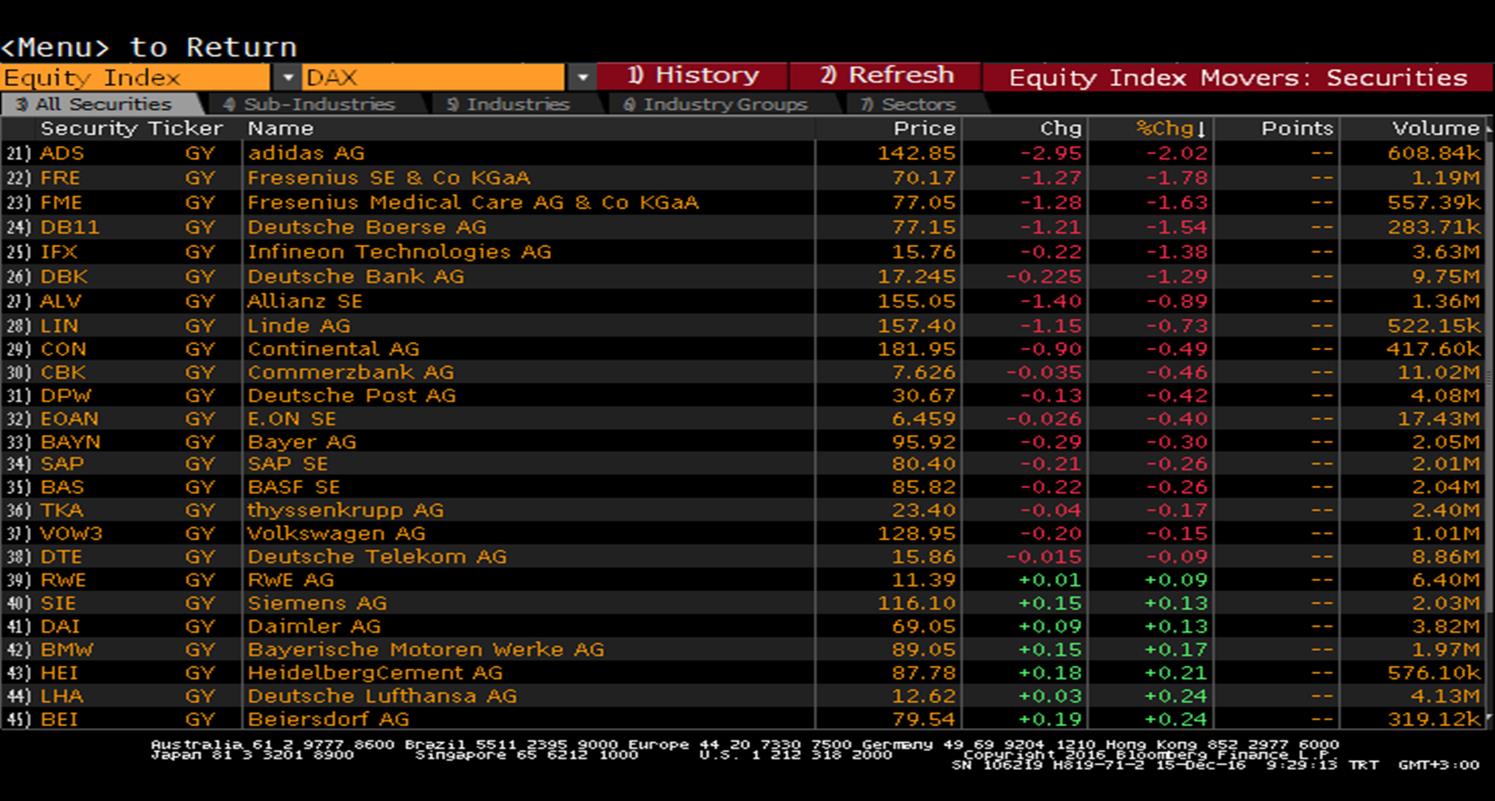Click the Name column header
This screenshot has width=1495, height=801.
tap(280, 128)
